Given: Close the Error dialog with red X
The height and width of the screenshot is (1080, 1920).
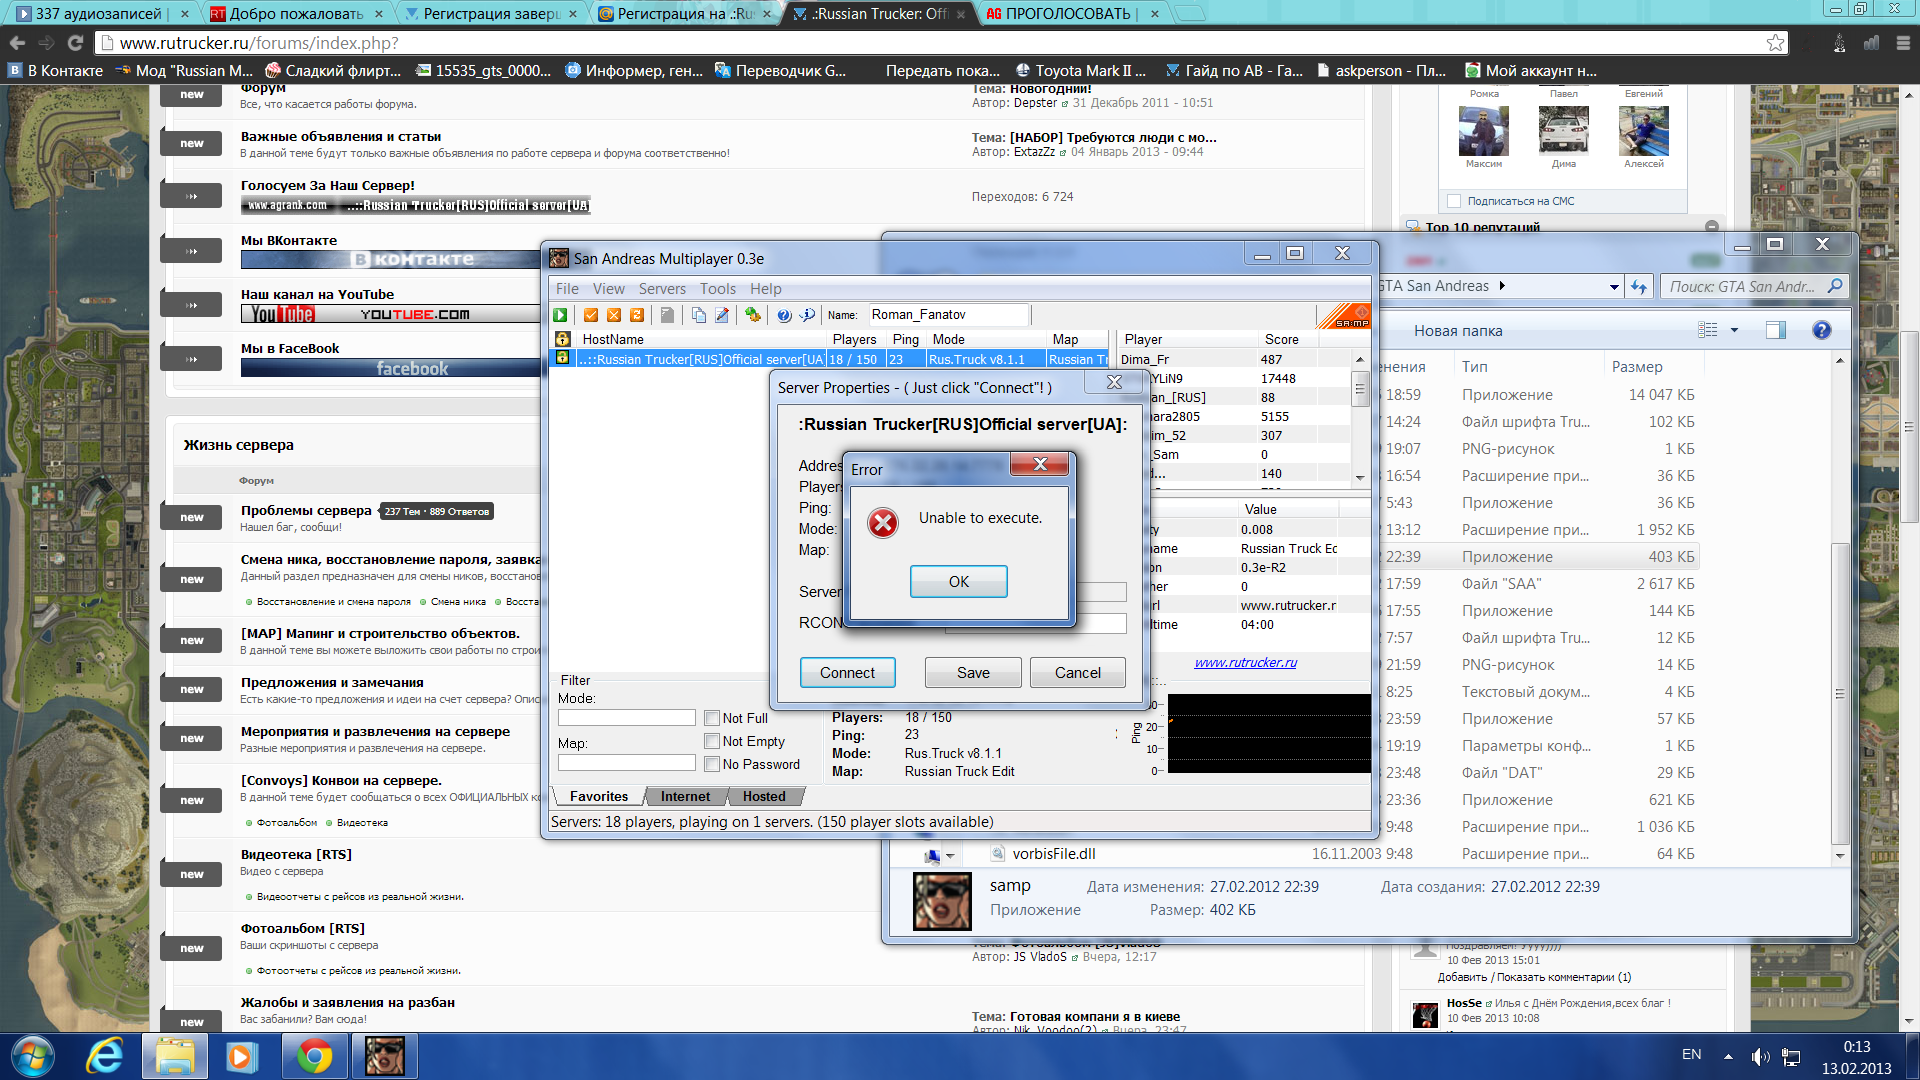Looking at the screenshot, I should [1040, 464].
